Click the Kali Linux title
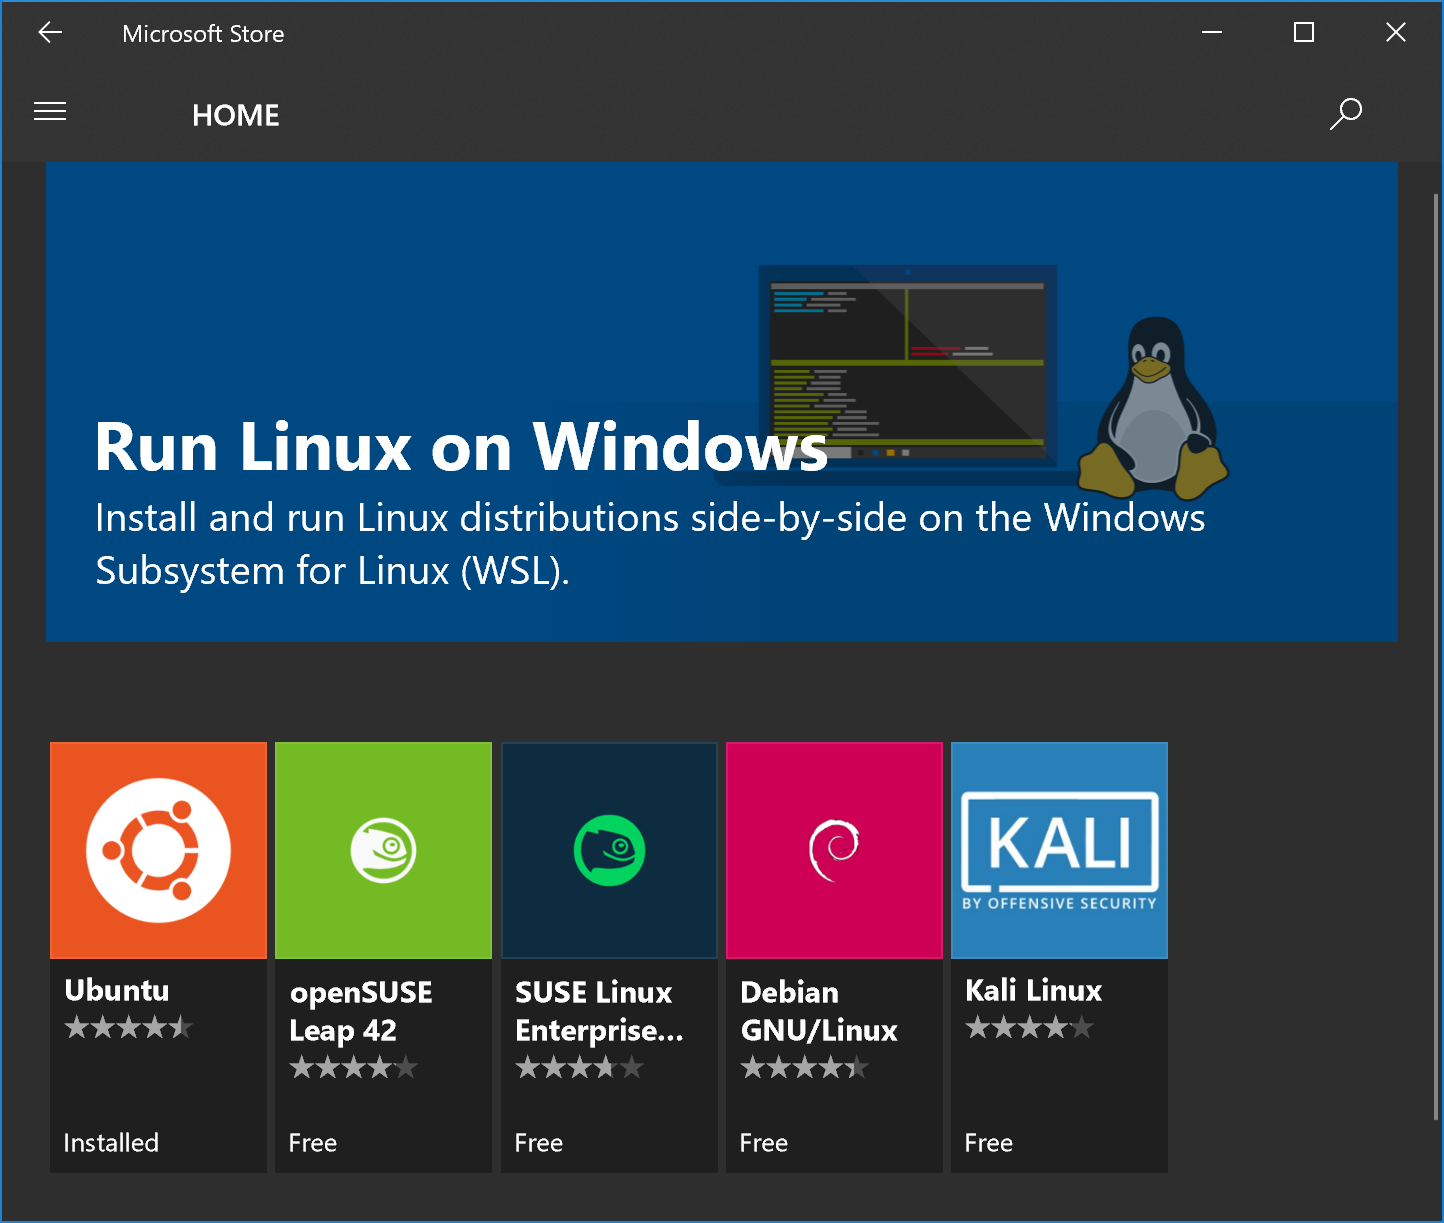Viewport: 1444px width, 1223px height. pos(1033,990)
